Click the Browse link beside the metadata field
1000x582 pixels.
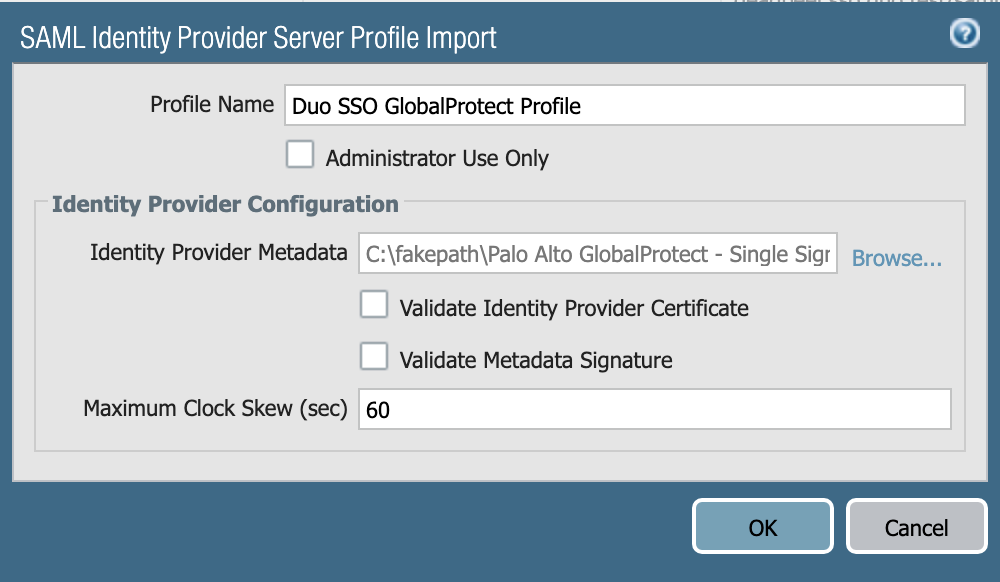tap(896, 258)
